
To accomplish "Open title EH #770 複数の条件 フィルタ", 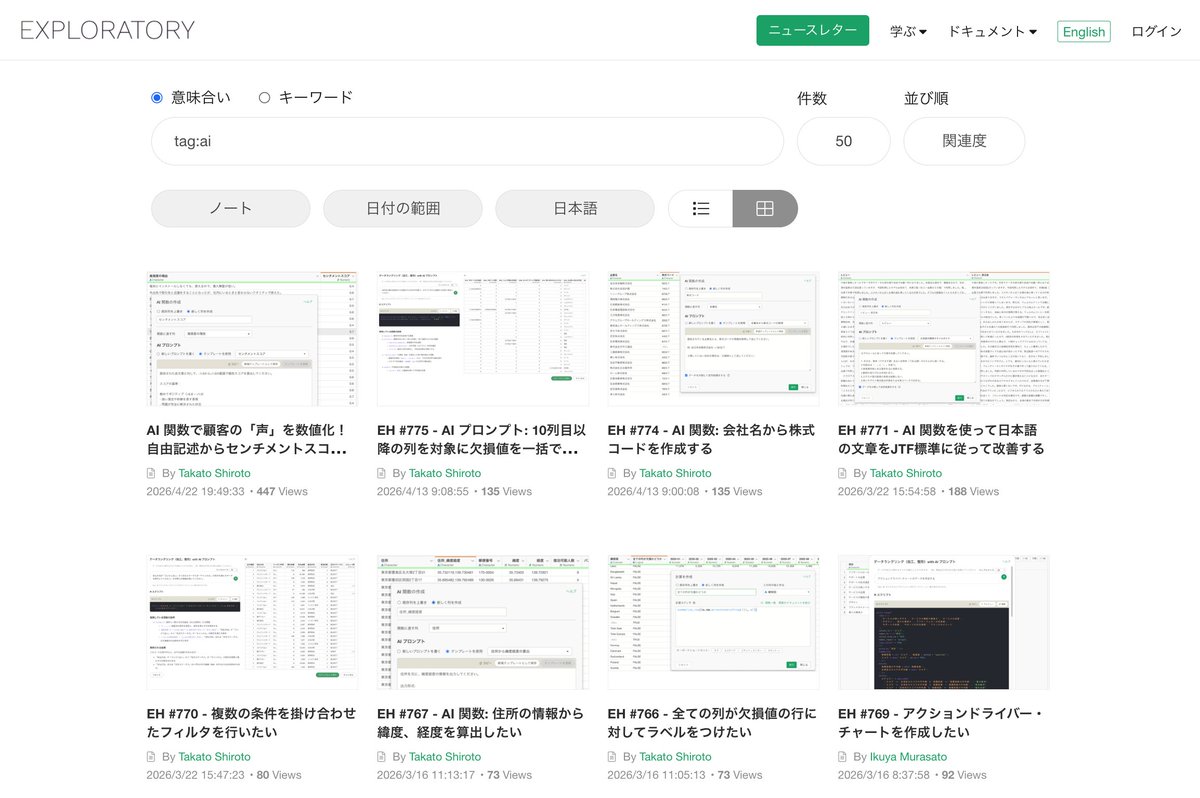I will click(x=251, y=722).
